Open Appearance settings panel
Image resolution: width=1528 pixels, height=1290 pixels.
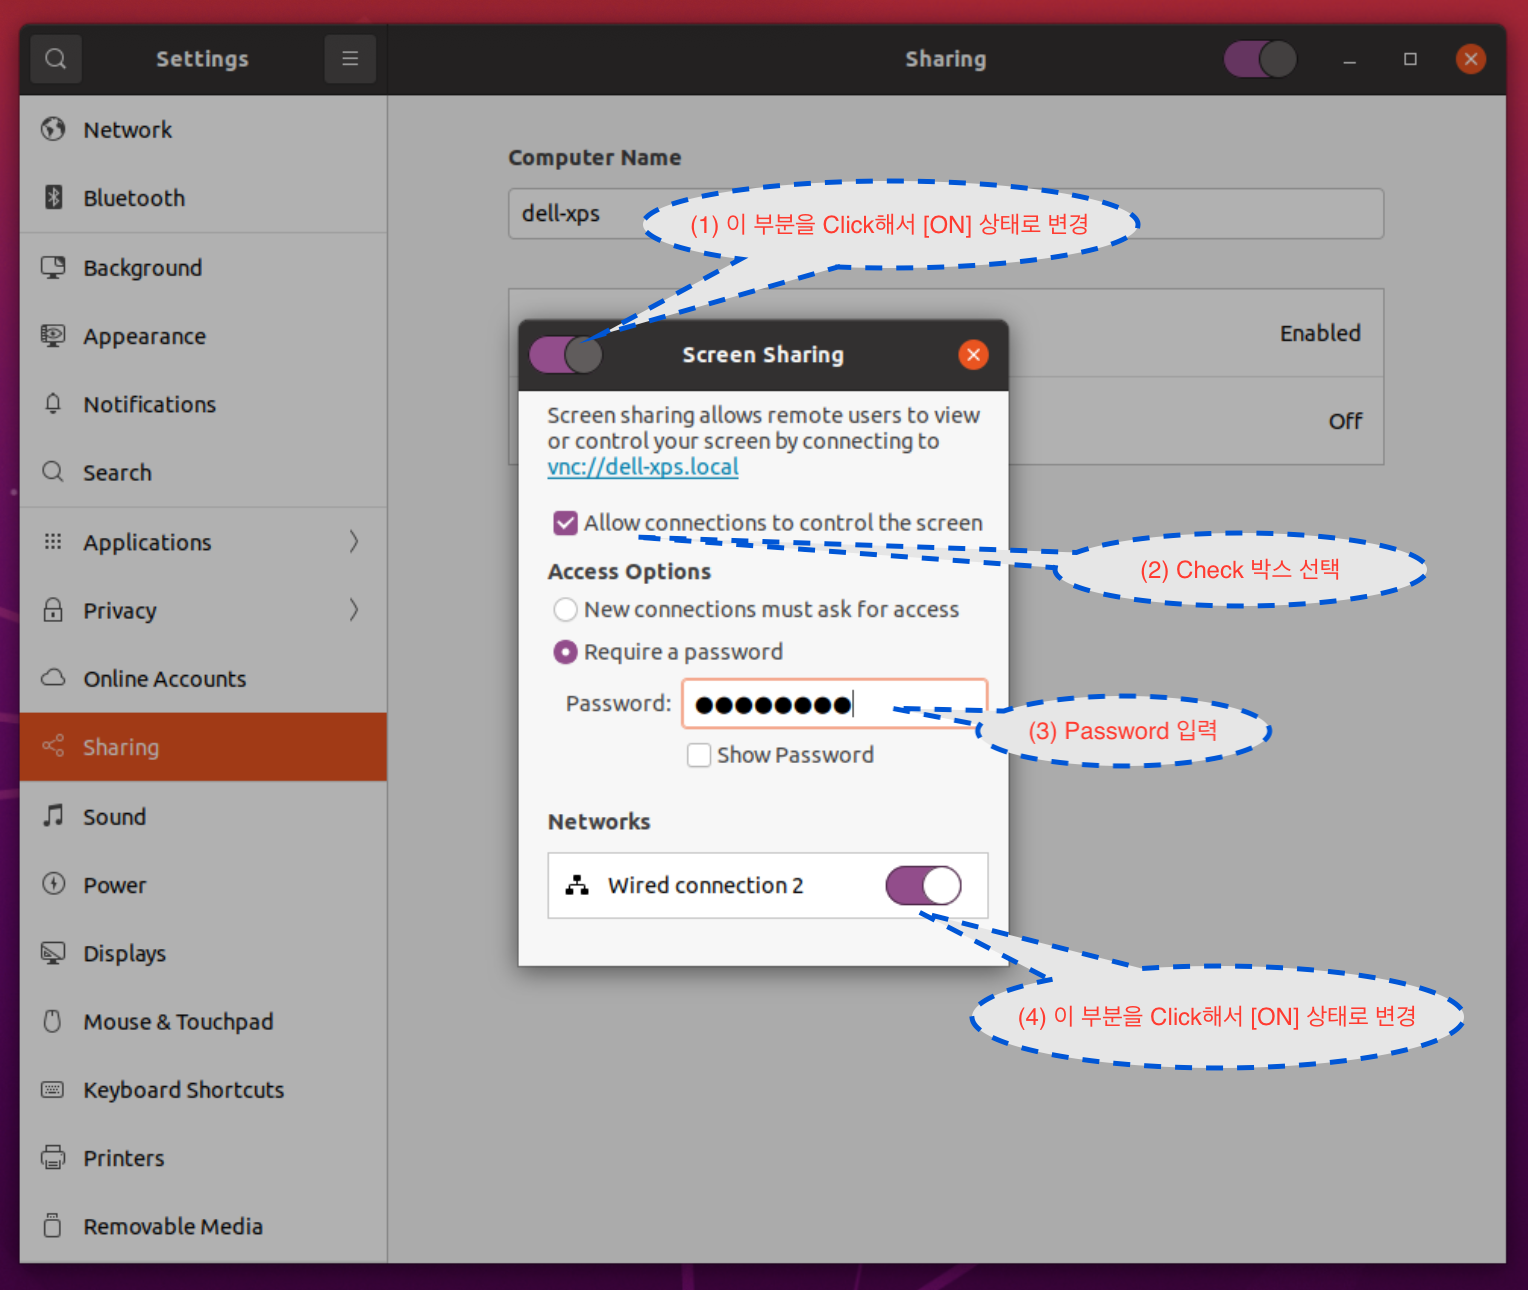[203, 335]
